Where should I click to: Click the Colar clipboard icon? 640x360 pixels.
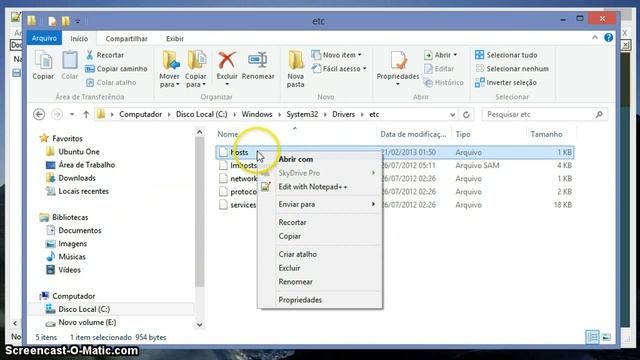69,65
